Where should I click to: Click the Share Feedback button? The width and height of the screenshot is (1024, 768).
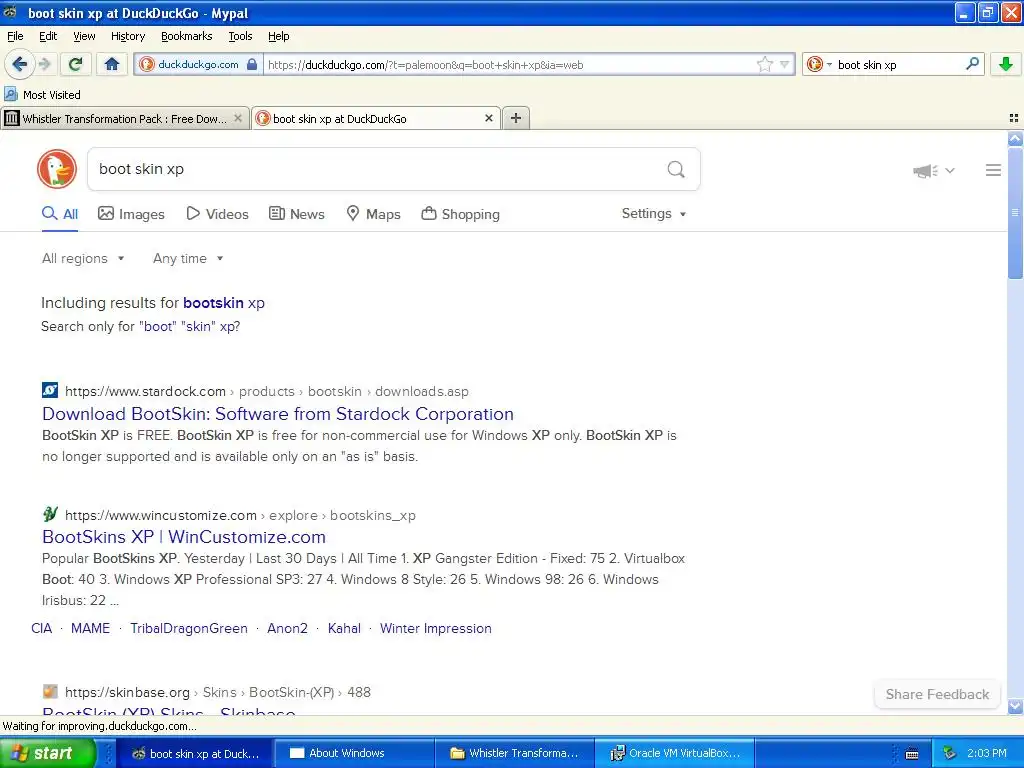pyautogui.click(x=937, y=694)
